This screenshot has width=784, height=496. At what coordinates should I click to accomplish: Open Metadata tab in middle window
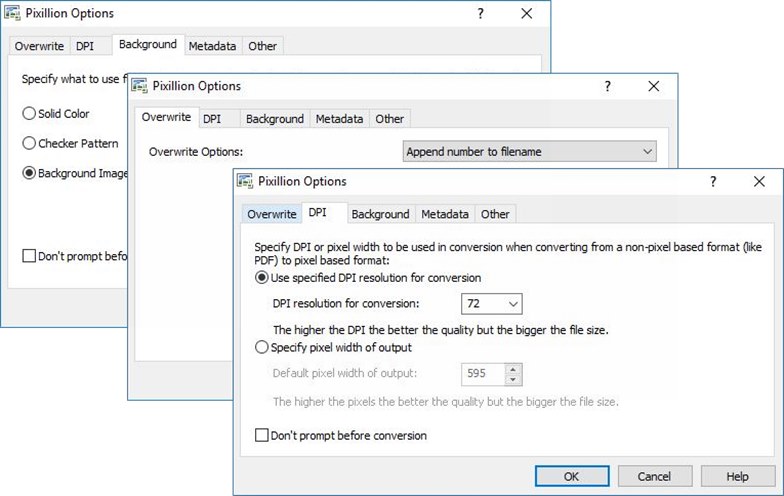pos(340,119)
